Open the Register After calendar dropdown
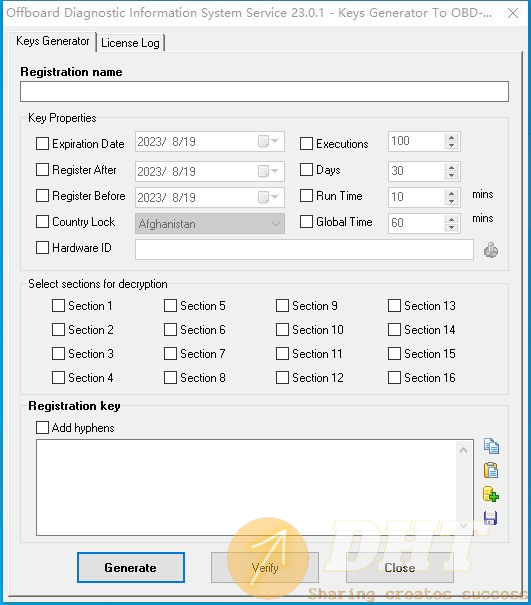 pos(269,171)
